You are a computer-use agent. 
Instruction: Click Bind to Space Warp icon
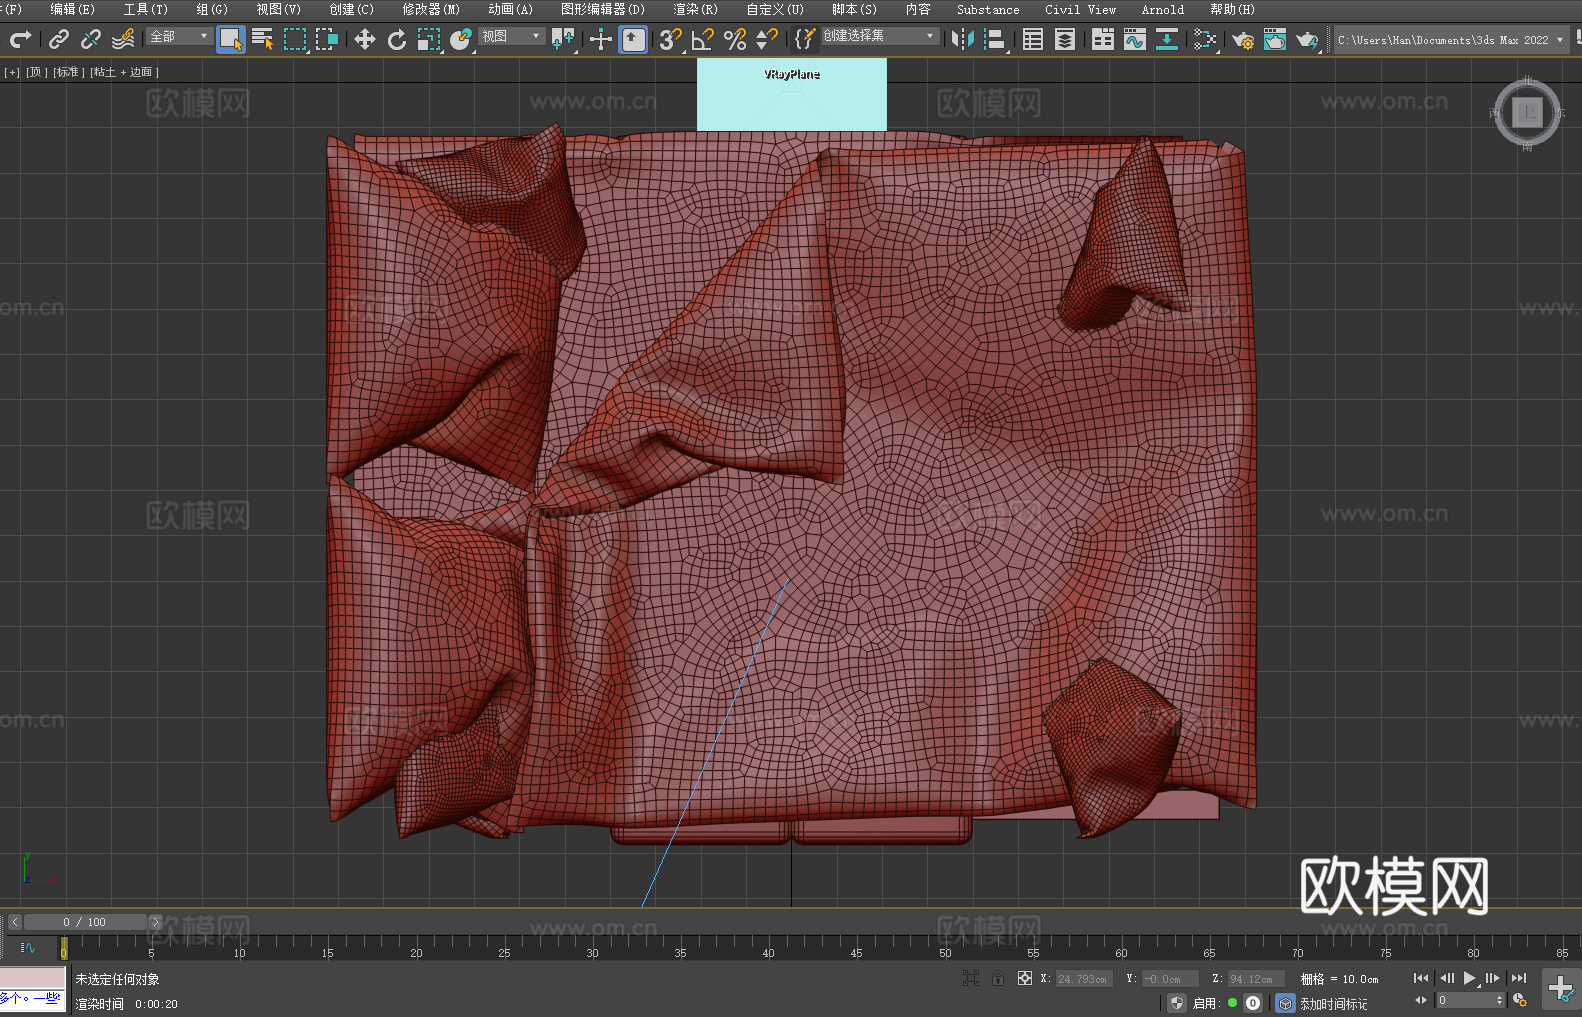pyautogui.click(x=123, y=39)
